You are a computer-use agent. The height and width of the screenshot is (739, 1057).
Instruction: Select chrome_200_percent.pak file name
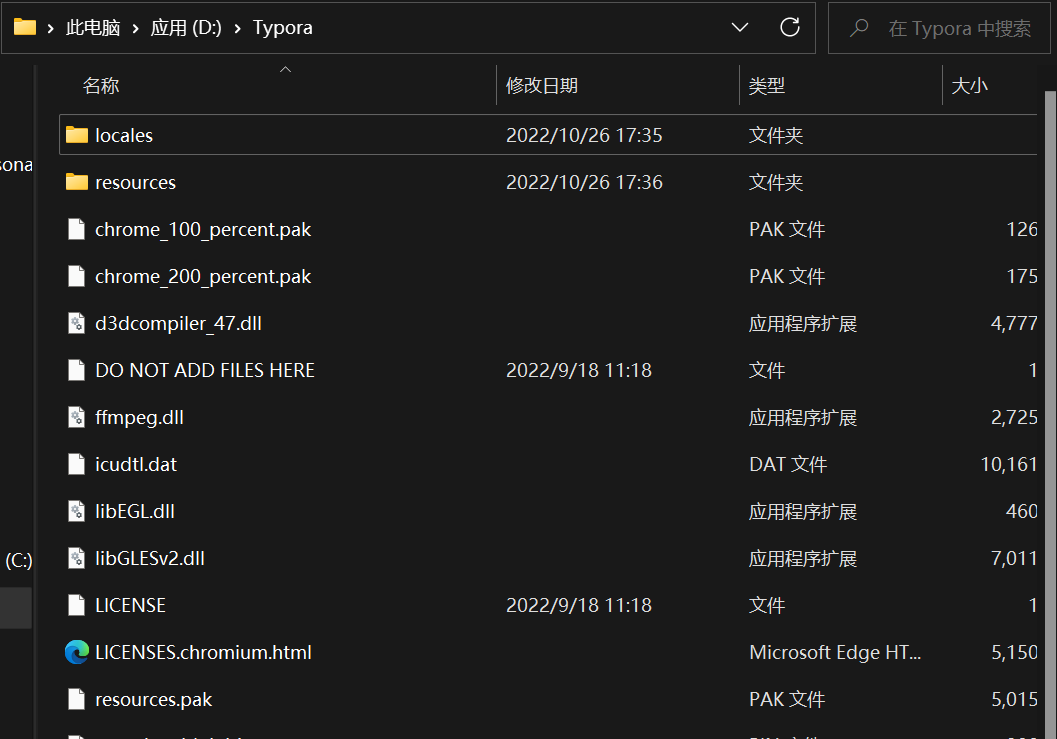click(x=203, y=277)
